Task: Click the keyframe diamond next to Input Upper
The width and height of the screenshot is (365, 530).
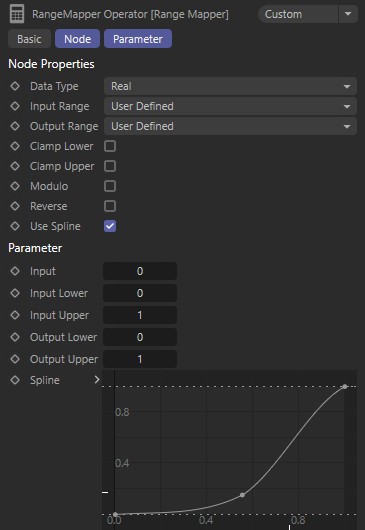Action: tap(15, 315)
